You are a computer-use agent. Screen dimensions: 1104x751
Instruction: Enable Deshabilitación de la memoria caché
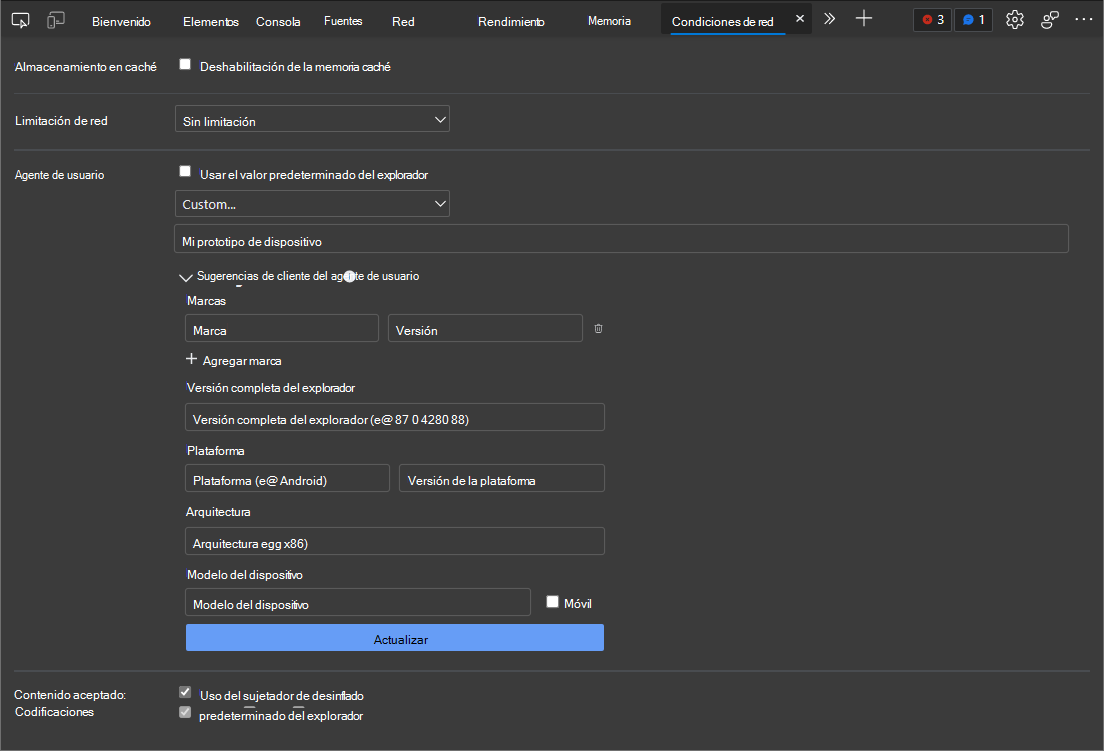click(x=185, y=63)
